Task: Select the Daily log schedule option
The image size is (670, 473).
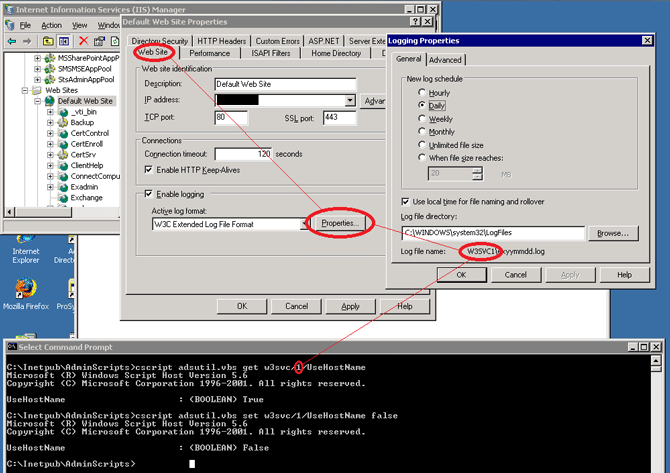Action: click(422, 105)
